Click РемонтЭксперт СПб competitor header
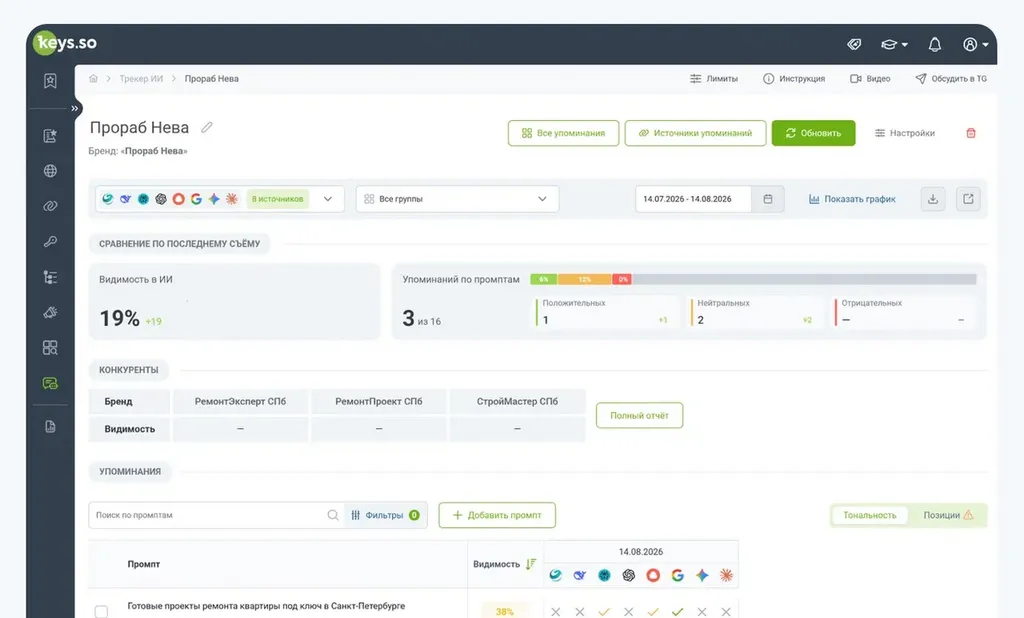Screen dimensions: 1024x618 pyautogui.click(x=240, y=402)
